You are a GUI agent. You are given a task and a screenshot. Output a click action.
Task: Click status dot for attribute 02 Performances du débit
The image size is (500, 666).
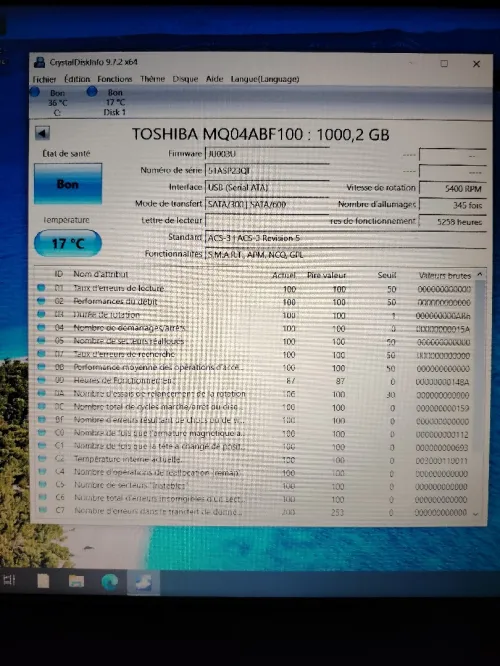[x=41, y=301]
